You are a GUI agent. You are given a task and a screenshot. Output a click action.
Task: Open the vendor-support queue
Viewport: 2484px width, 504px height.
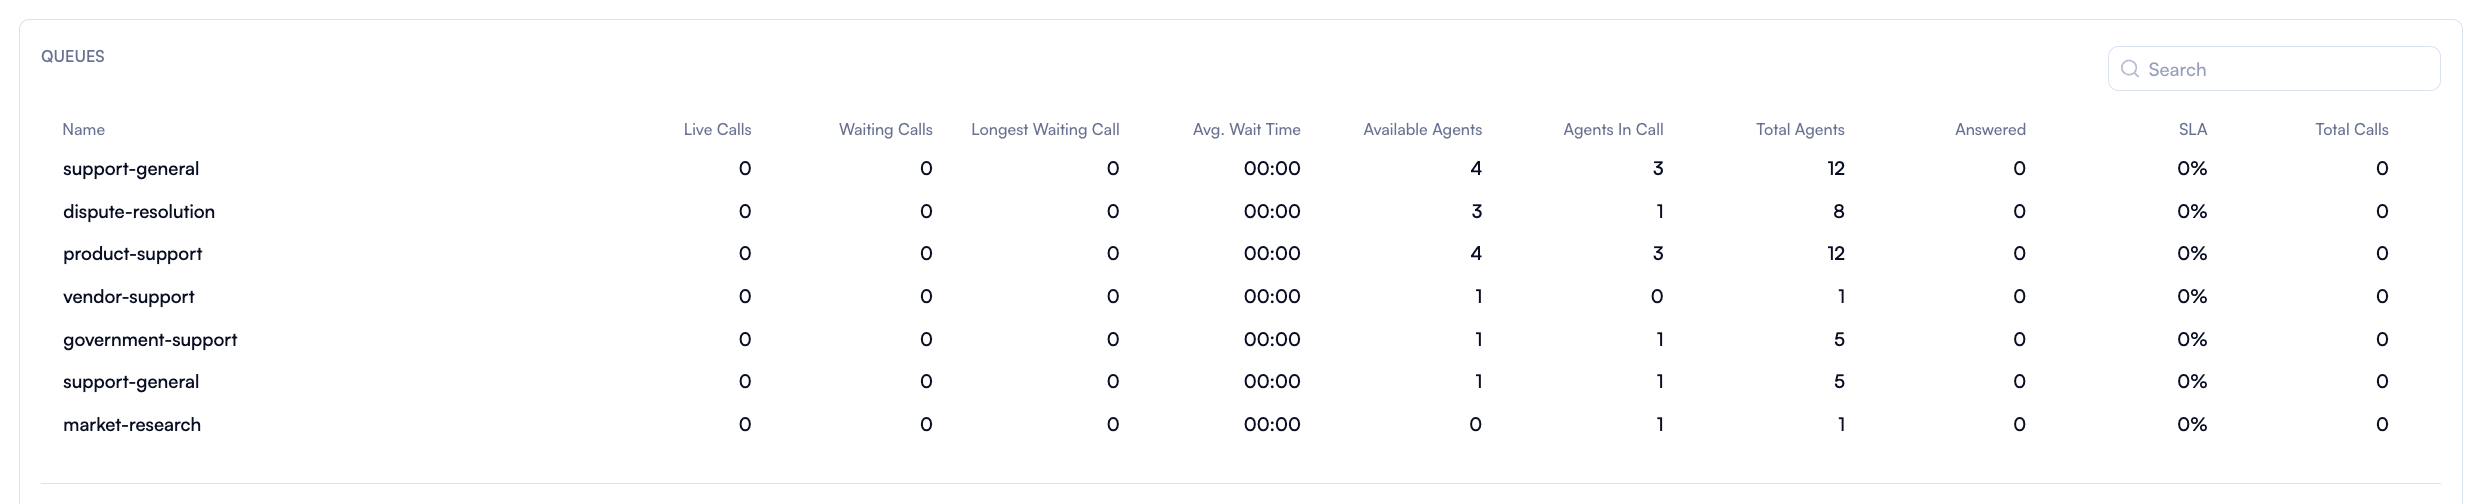(x=129, y=297)
